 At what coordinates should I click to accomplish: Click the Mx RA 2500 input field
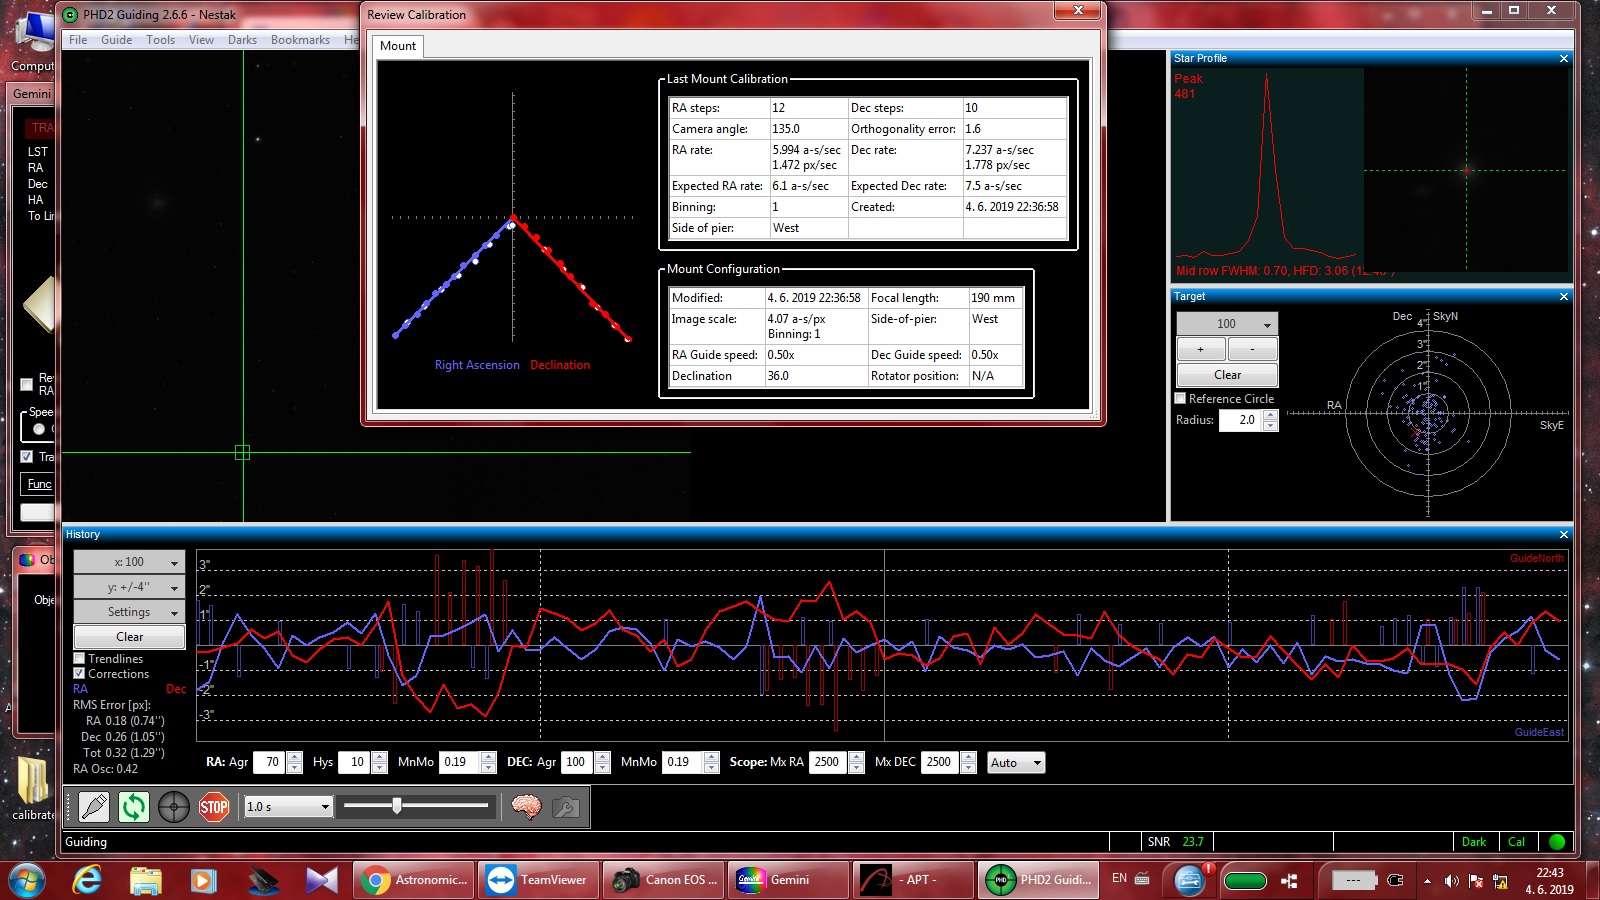829,763
